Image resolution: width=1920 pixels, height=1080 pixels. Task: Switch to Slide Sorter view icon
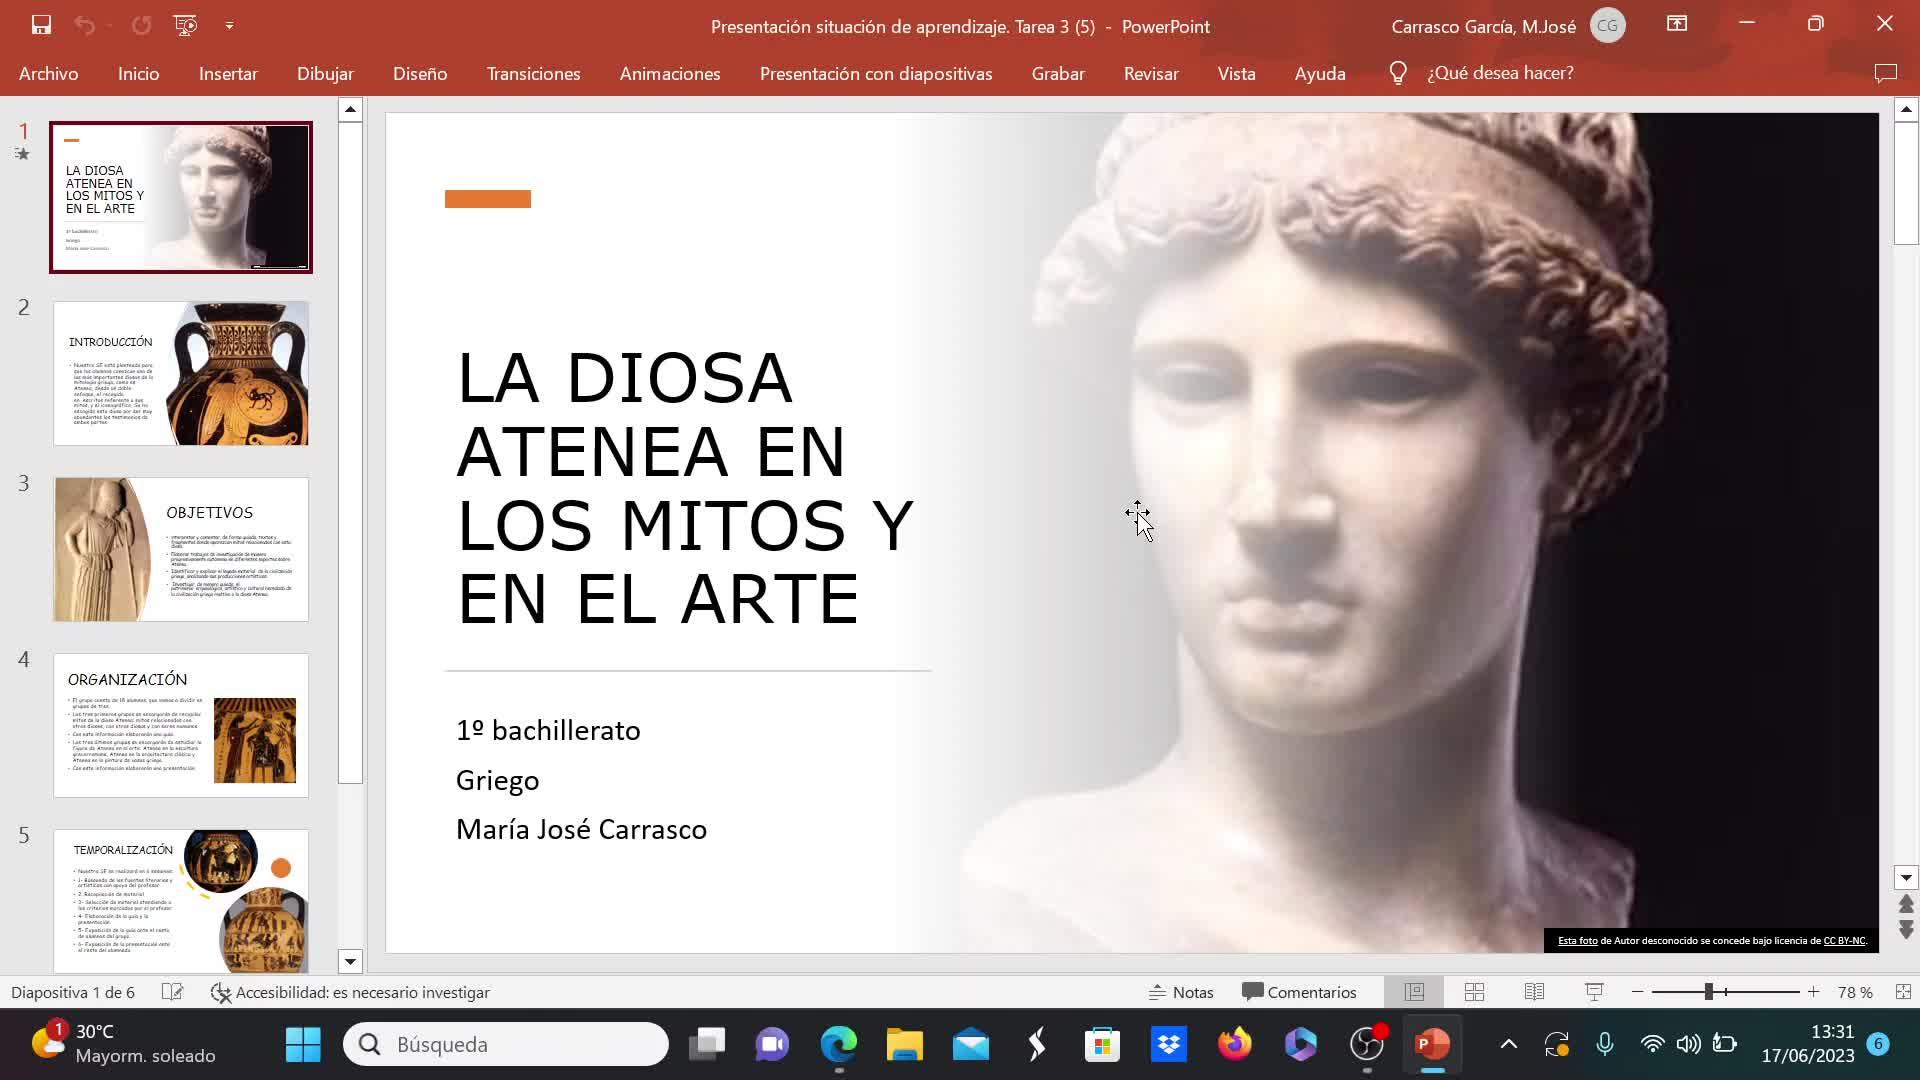click(1474, 992)
